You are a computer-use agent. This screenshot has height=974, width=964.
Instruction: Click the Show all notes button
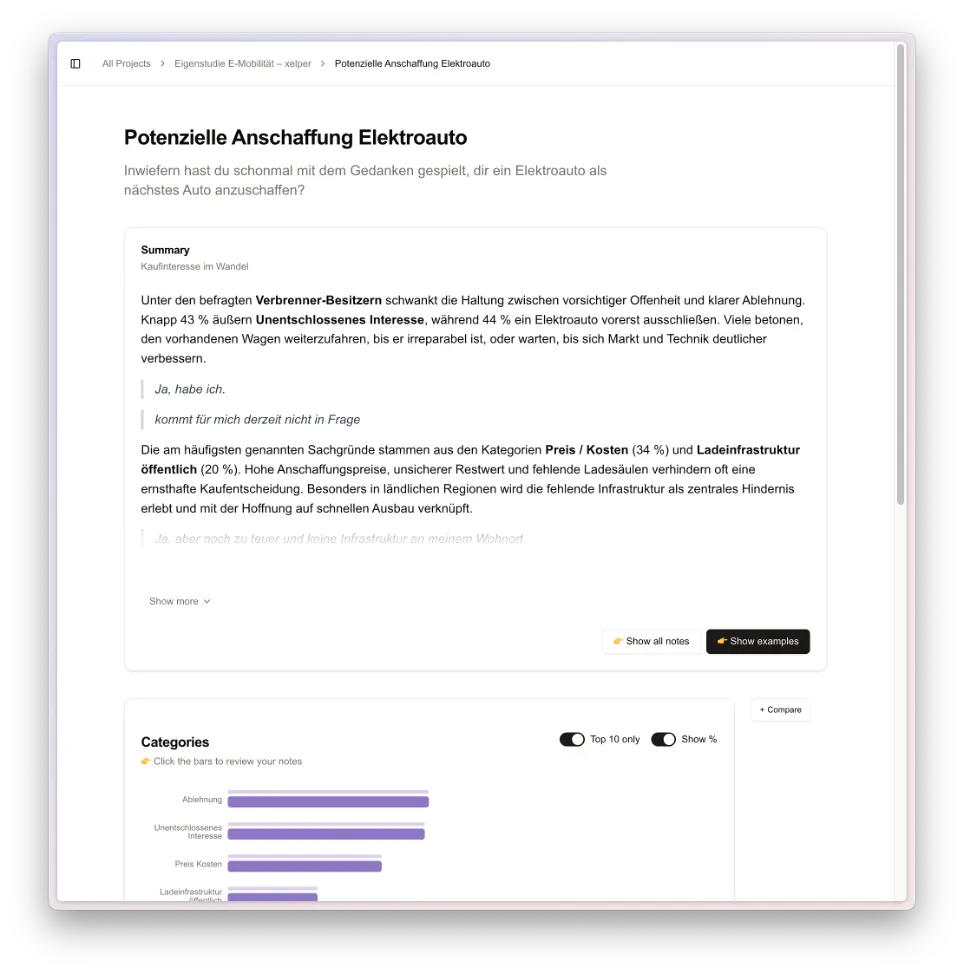[651, 641]
